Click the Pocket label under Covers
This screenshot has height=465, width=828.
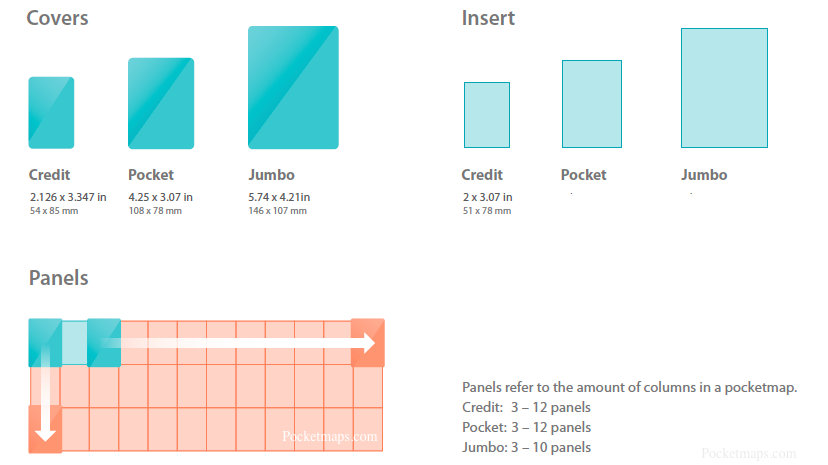[x=151, y=175]
